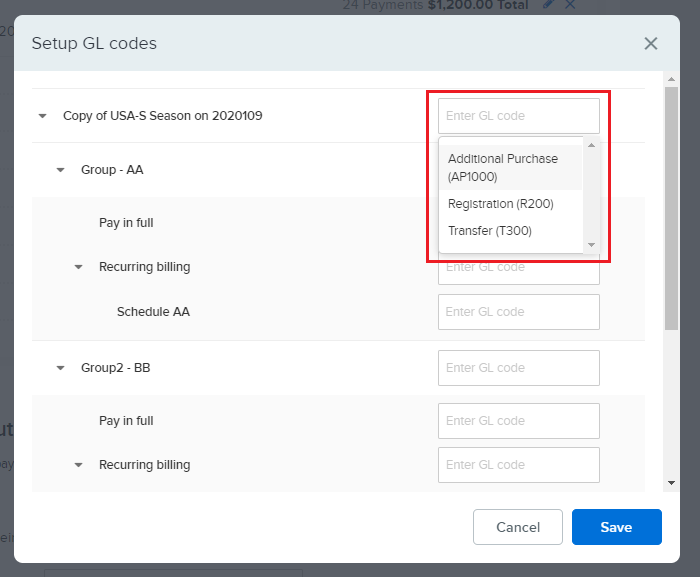Cancel the GL codes setup
Screen dimensions: 700x577
coord(518,527)
